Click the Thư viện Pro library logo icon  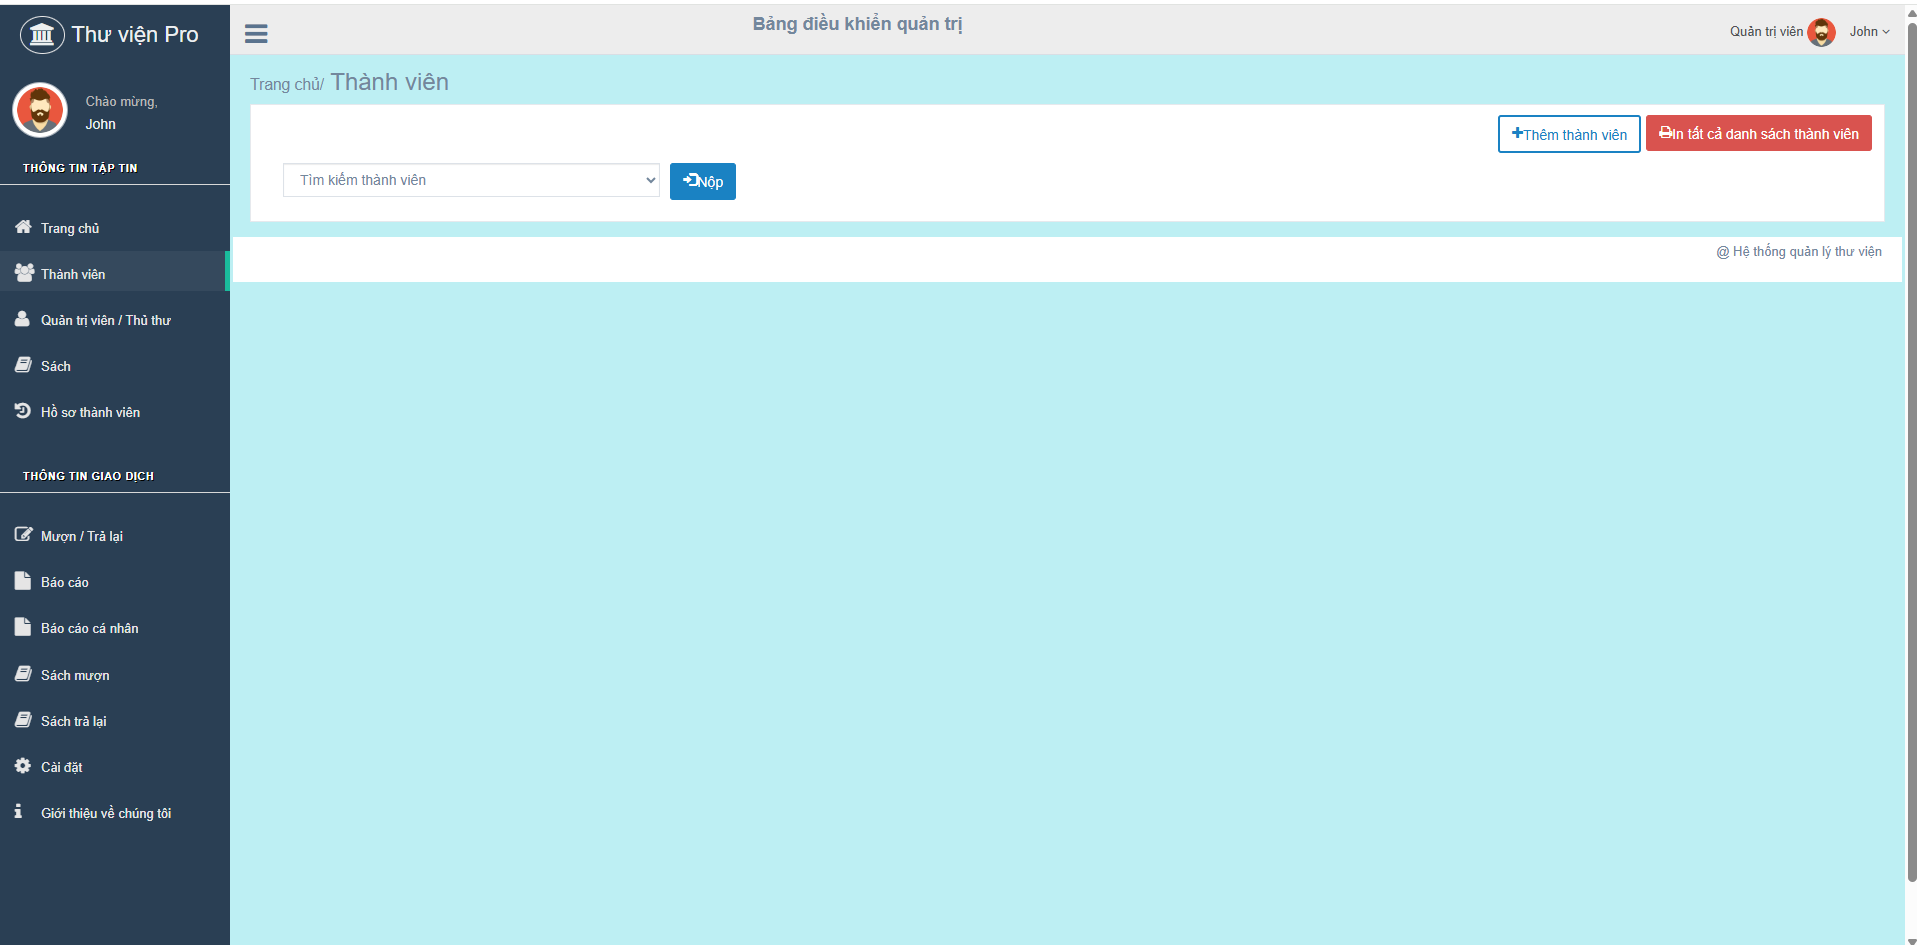click(42, 35)
